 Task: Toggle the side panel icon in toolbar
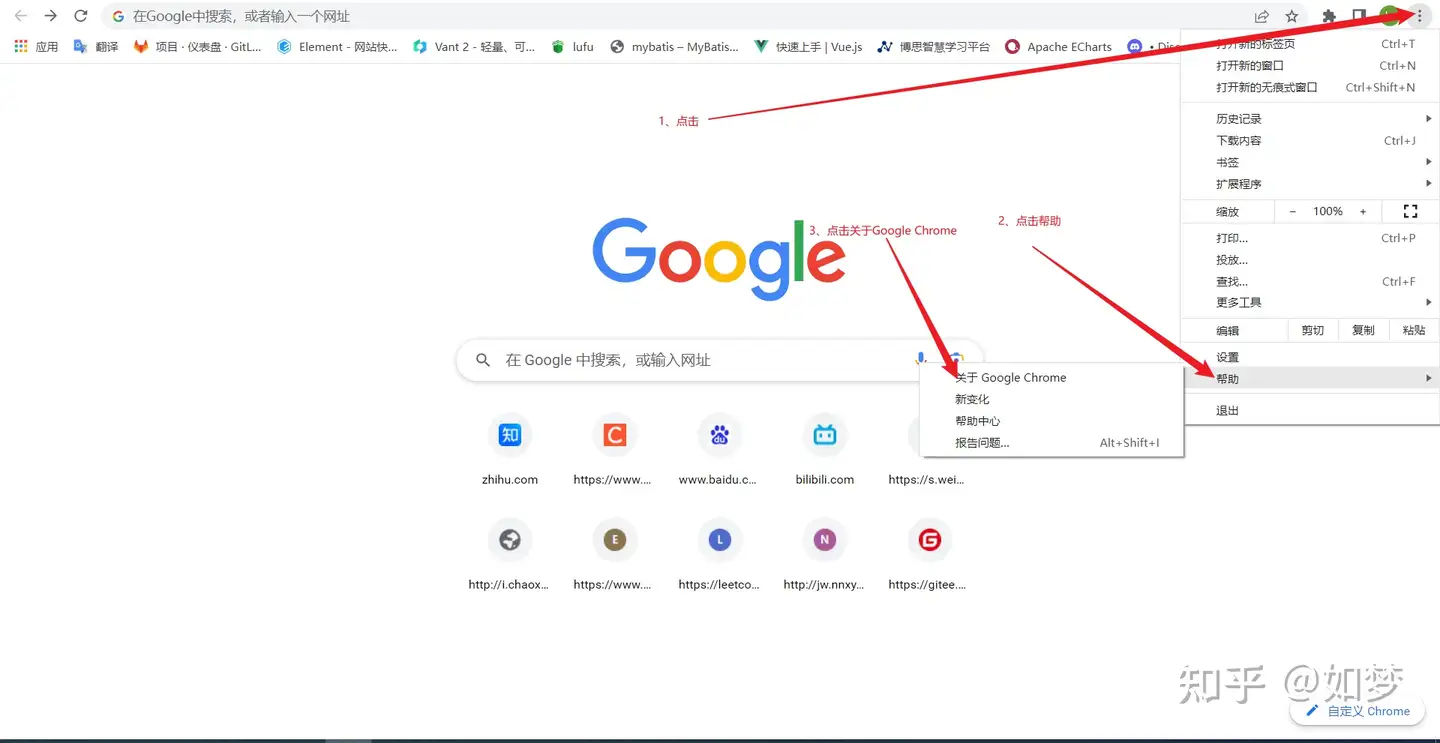[1360, 16]
